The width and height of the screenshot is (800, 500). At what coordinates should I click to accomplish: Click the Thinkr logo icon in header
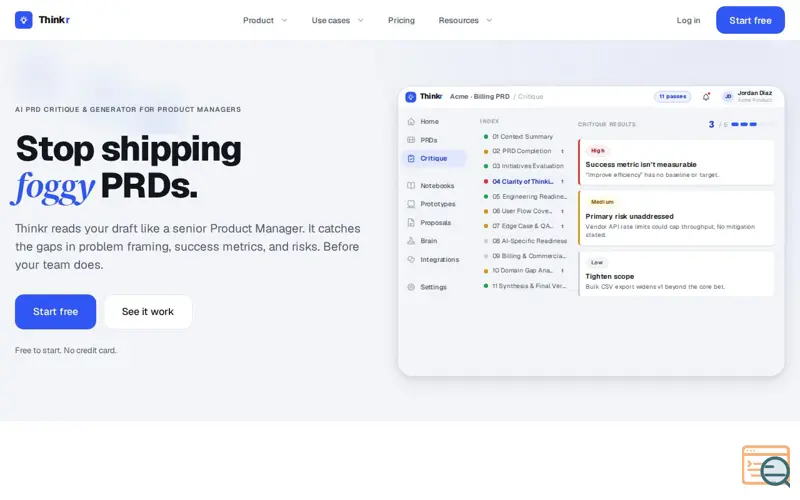pos(23,20)
